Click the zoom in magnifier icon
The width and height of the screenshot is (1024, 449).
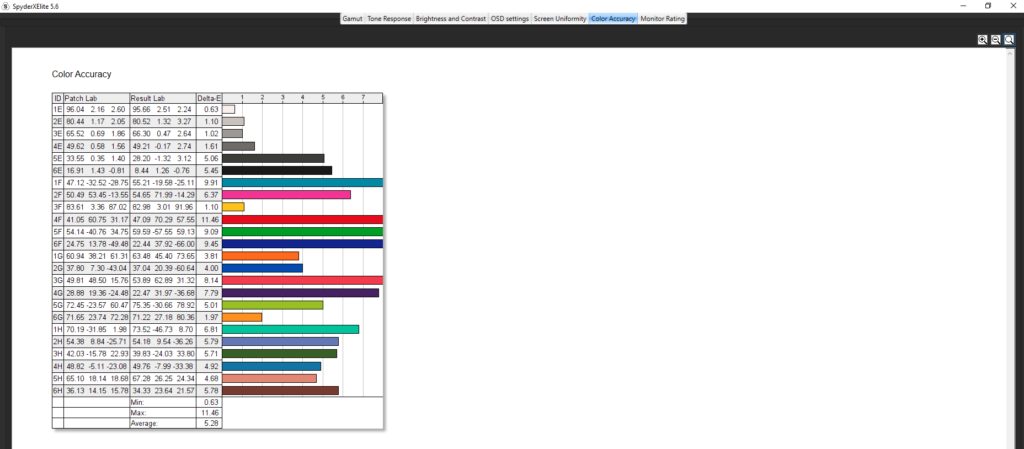(983, 40)
